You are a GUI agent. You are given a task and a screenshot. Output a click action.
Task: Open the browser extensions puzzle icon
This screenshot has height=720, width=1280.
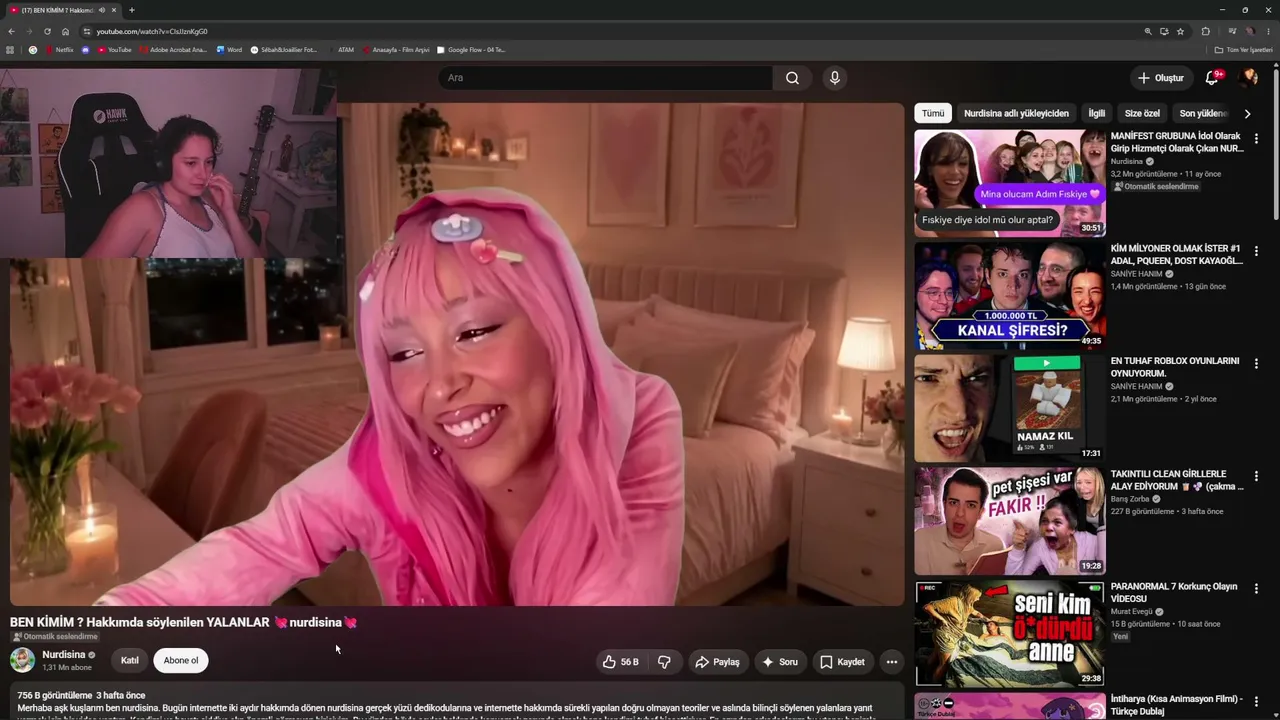coord(1205,31)
